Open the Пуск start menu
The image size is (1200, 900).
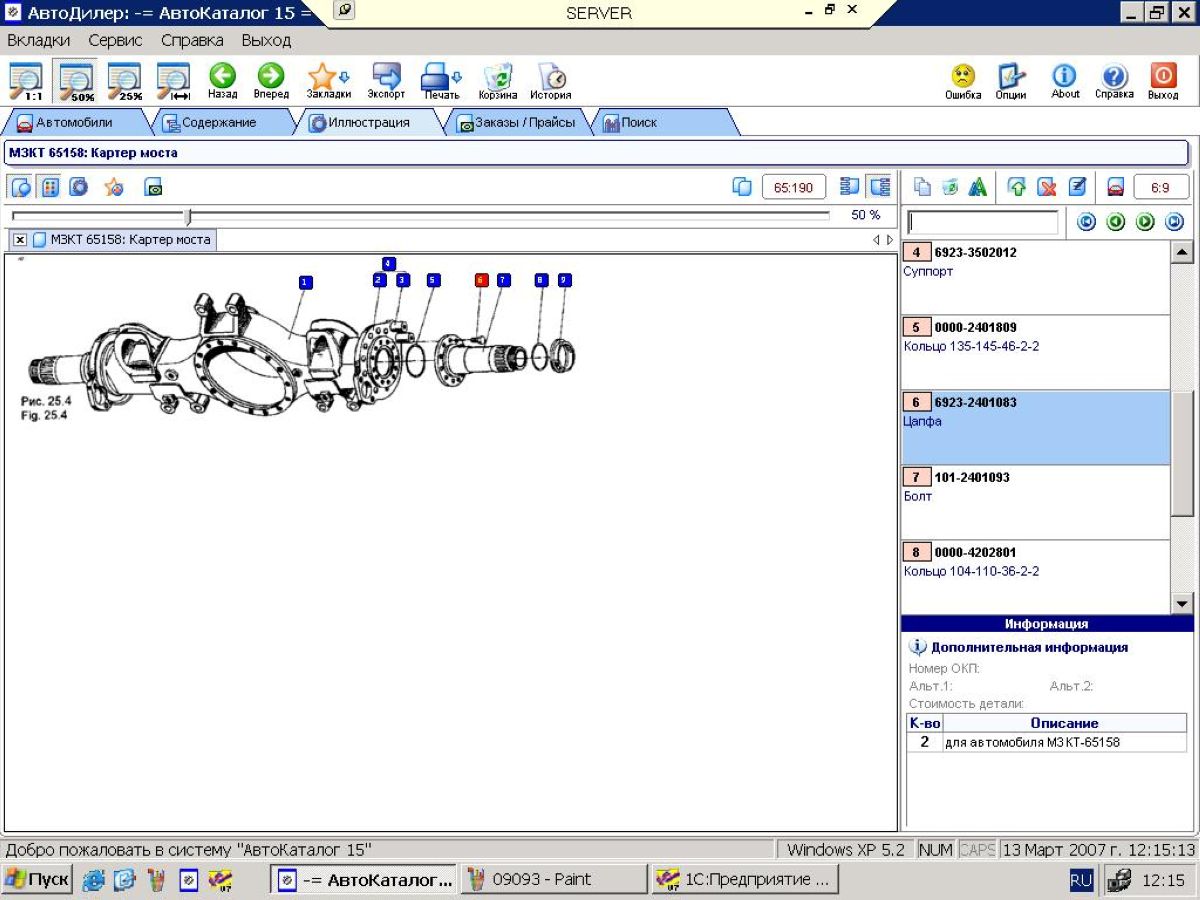click(x=37, y=880)
